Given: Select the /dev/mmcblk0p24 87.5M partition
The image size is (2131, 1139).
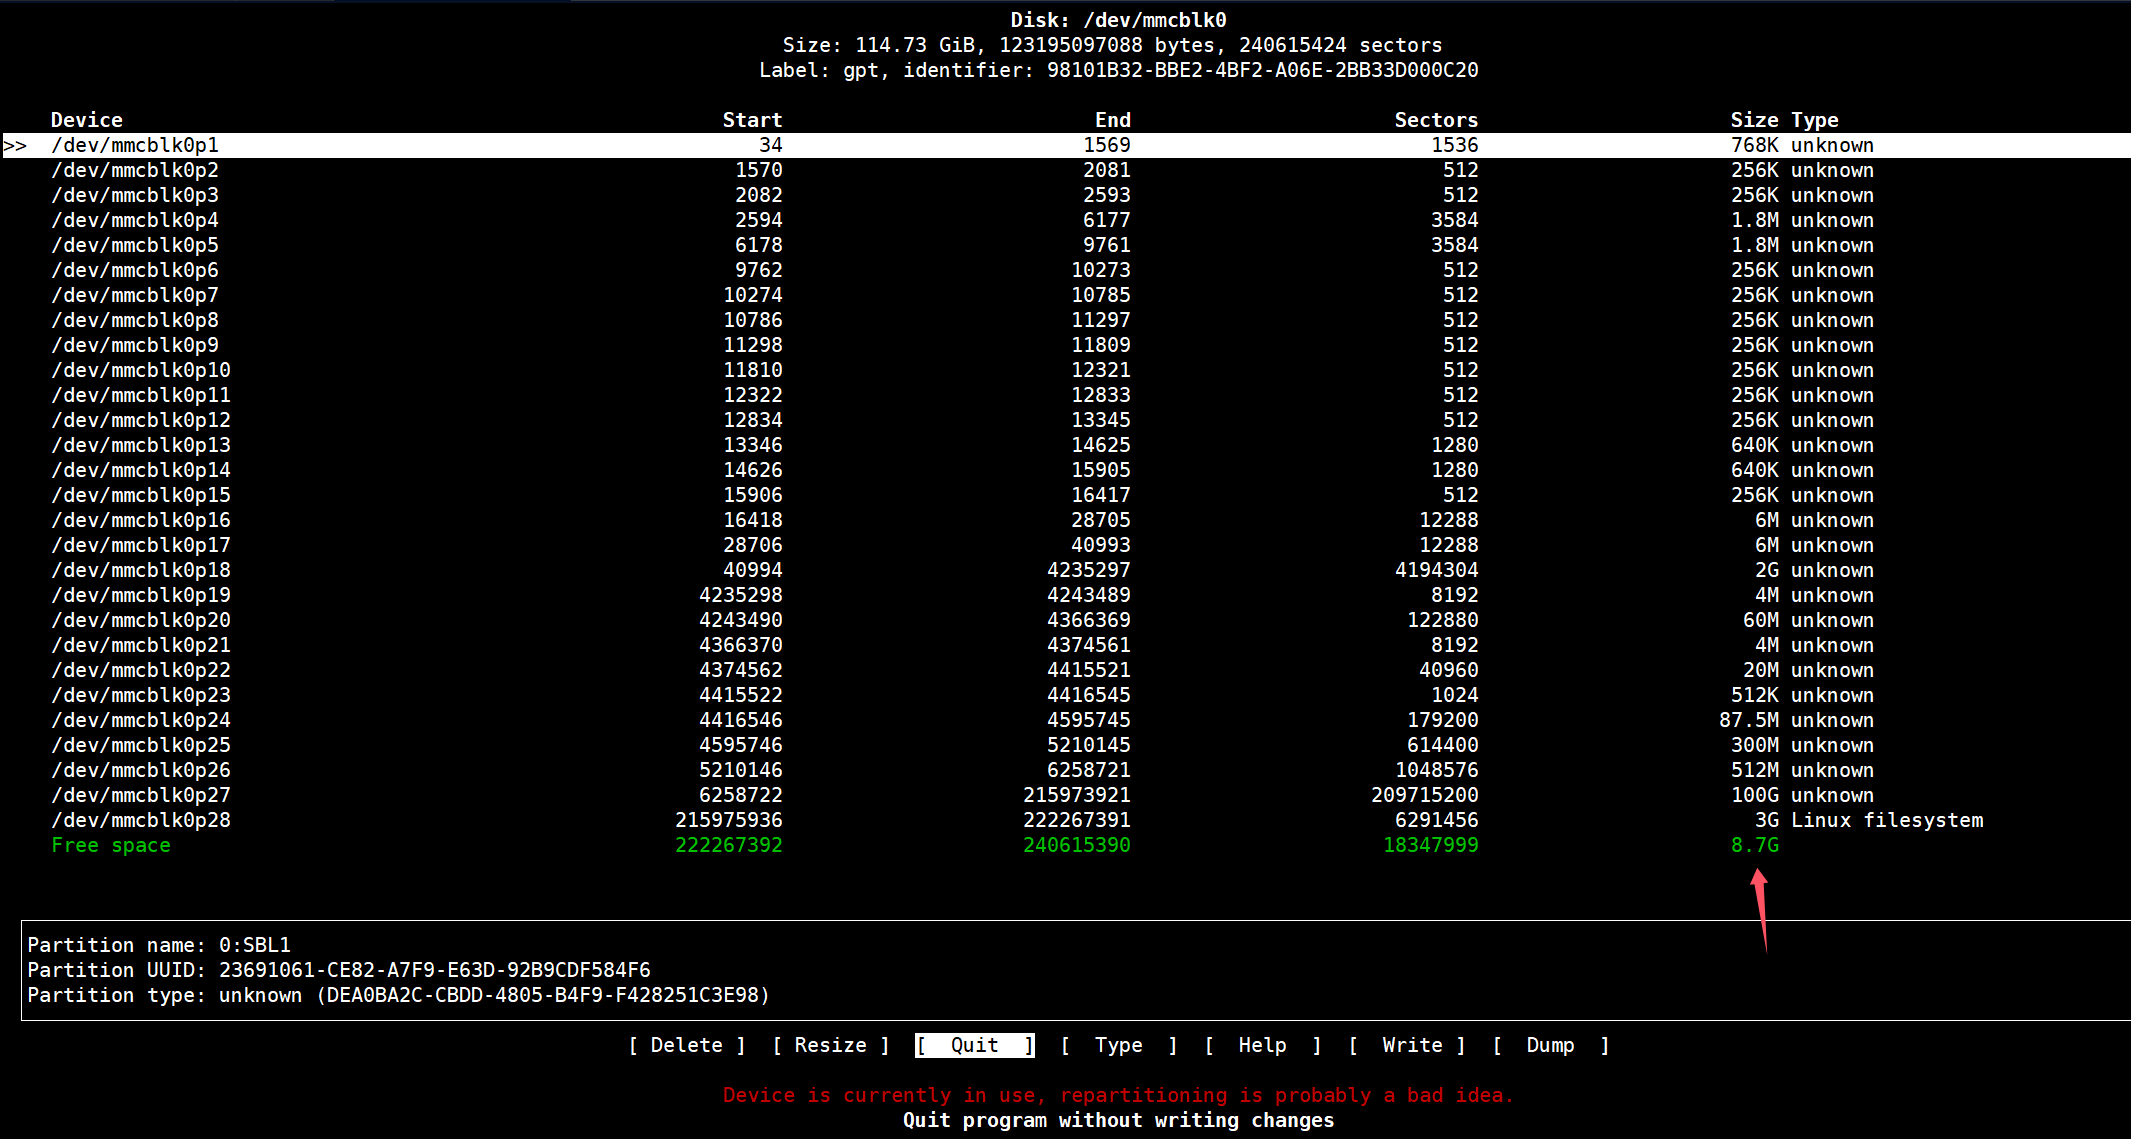Looking at the screenshot, I should 141,720.
